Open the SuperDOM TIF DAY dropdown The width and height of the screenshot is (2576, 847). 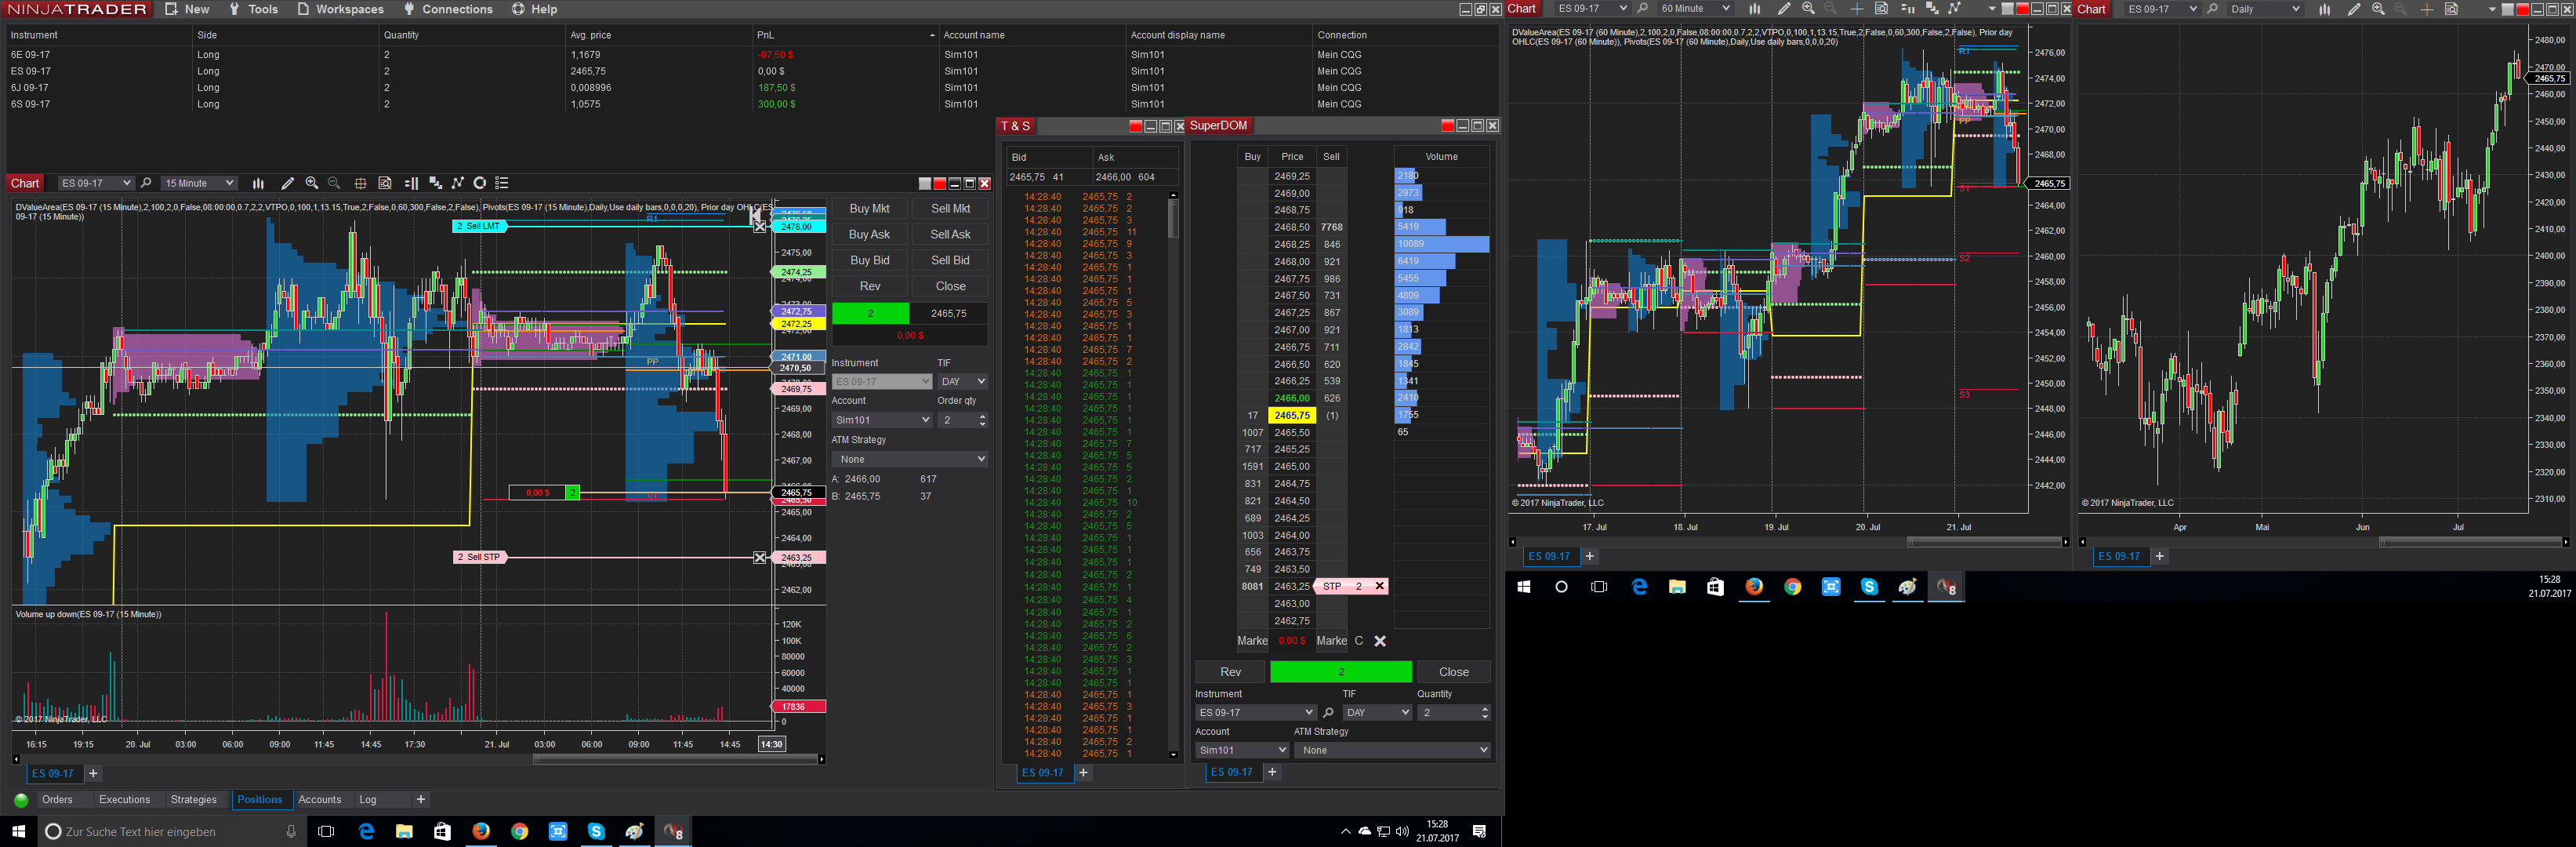pyautogui.click(x=1377, y=712)
